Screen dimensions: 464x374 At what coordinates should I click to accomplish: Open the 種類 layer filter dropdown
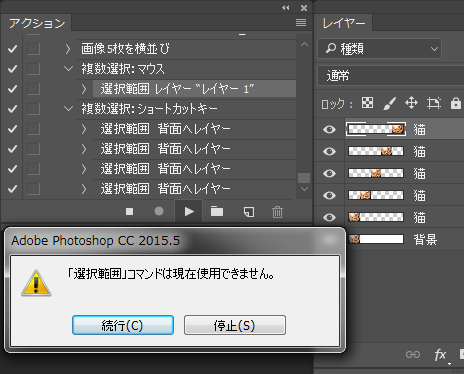coord(380,49)
